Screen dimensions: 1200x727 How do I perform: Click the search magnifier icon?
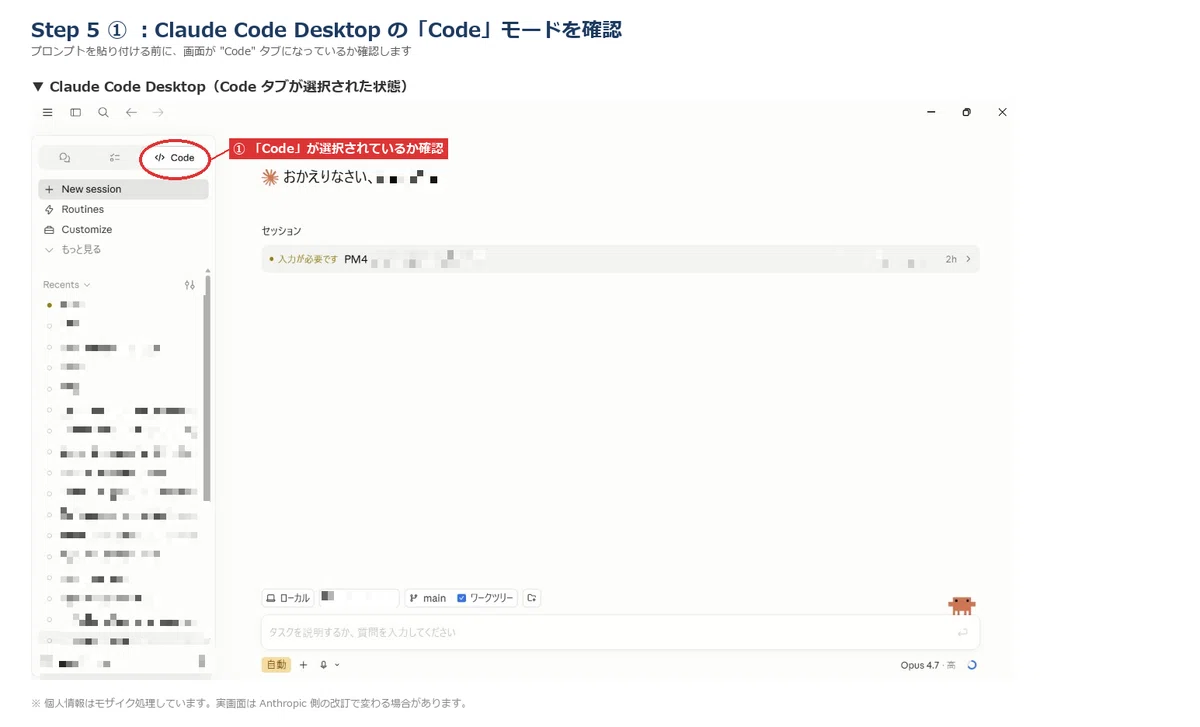click(103, 113)
